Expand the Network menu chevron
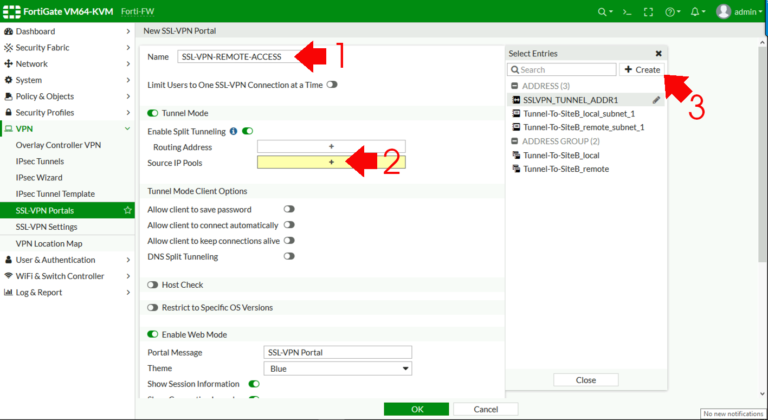 tap(128, 64)
